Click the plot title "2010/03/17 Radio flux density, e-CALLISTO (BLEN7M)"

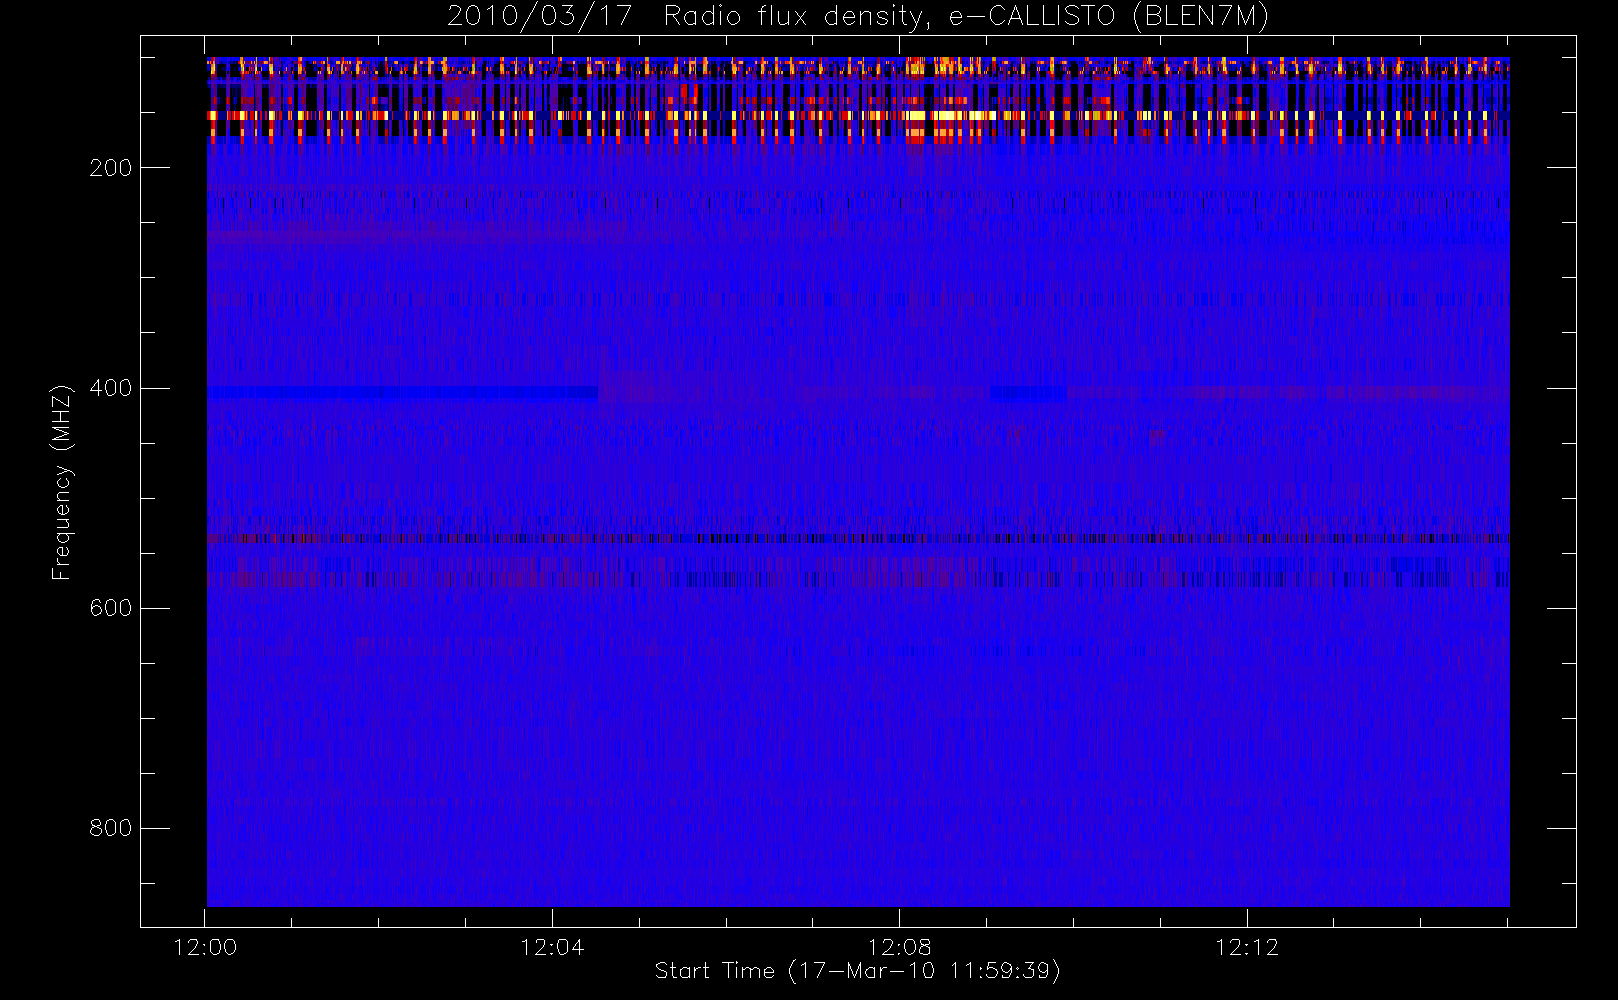(858, 17)
